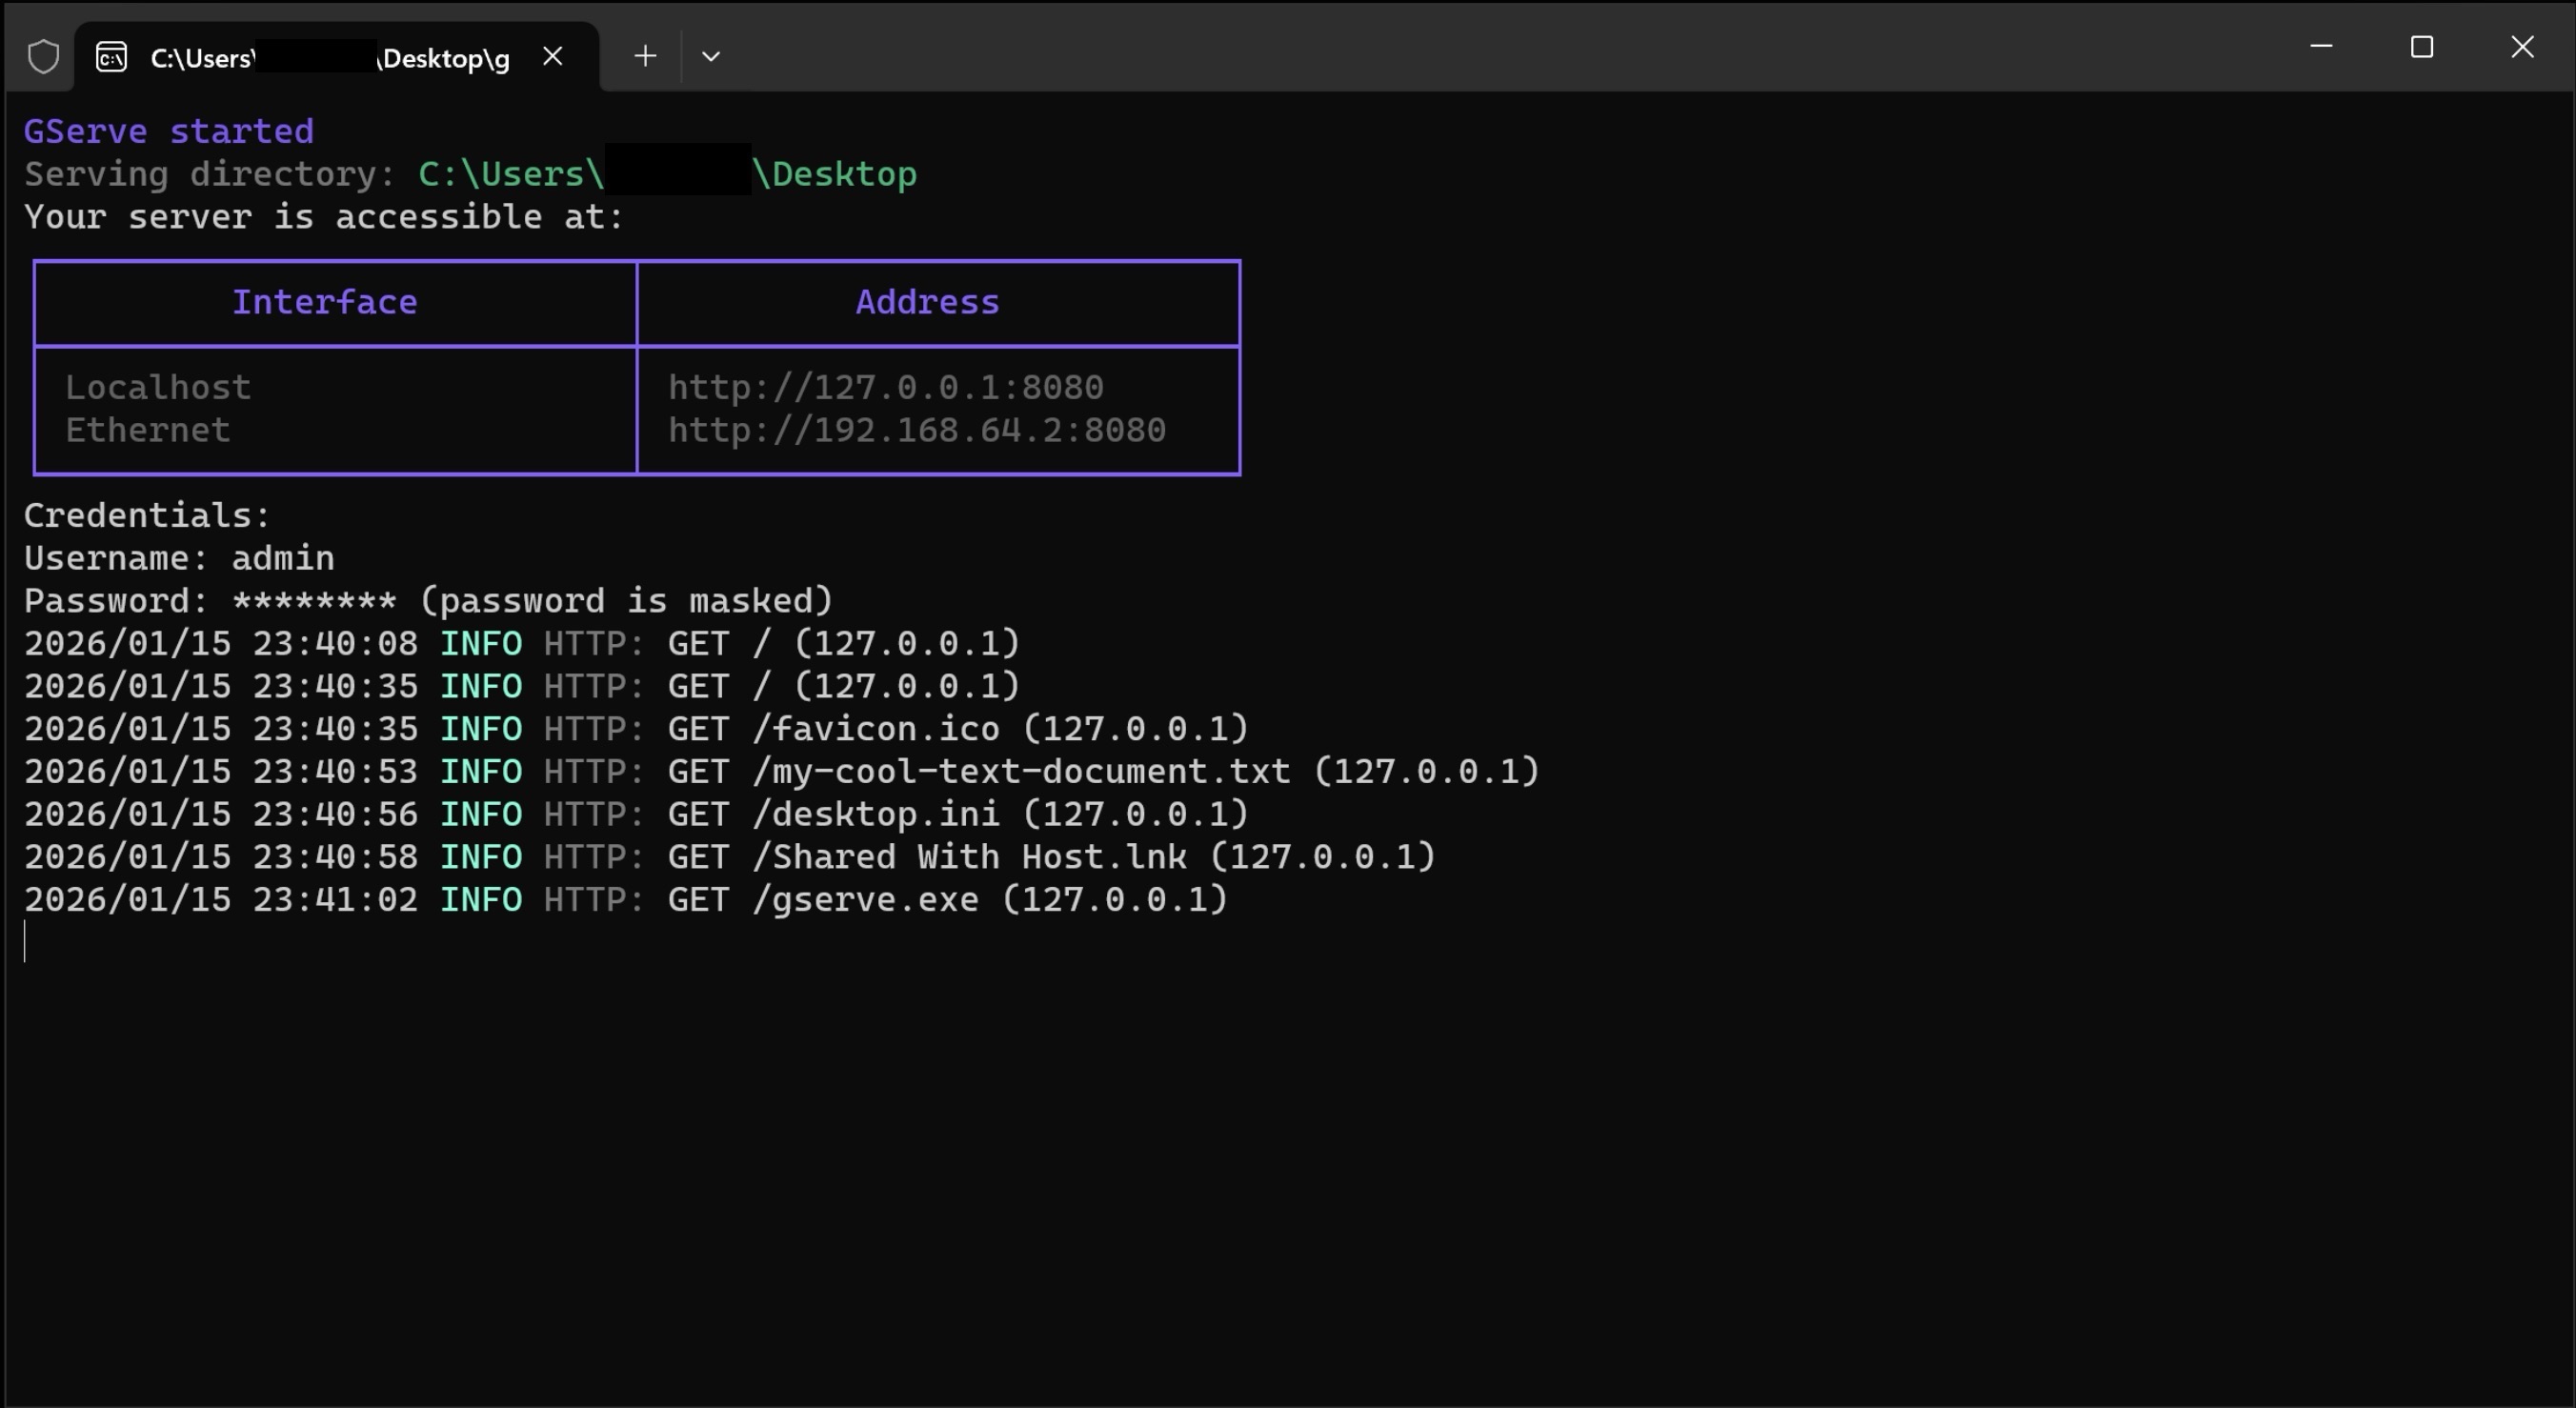Click the http://192.168.64.2:8080 Ethernet address

click(x=916, y=431)
